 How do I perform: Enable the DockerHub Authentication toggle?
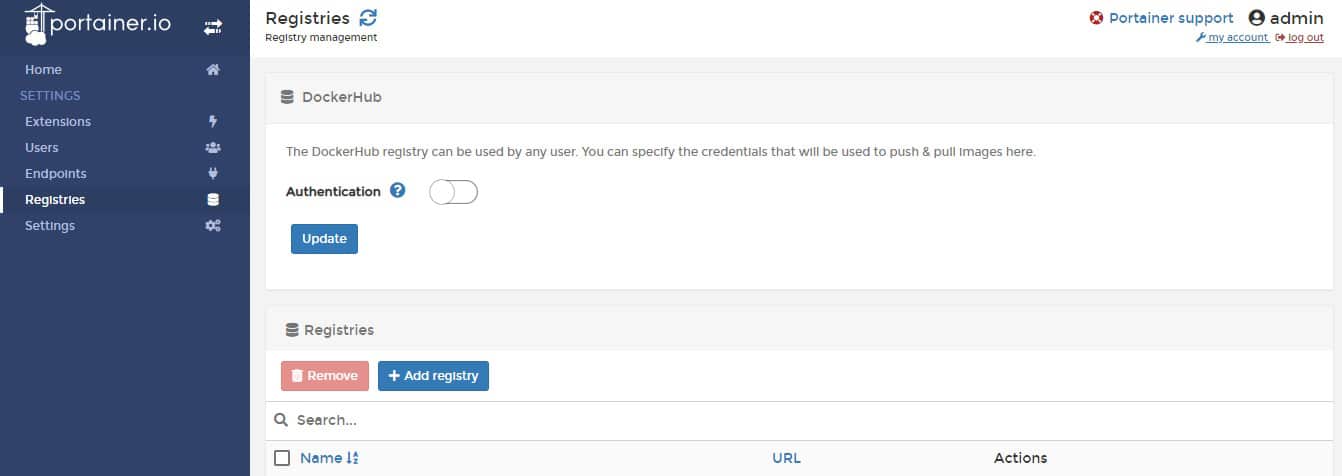(x=453, y=192)
